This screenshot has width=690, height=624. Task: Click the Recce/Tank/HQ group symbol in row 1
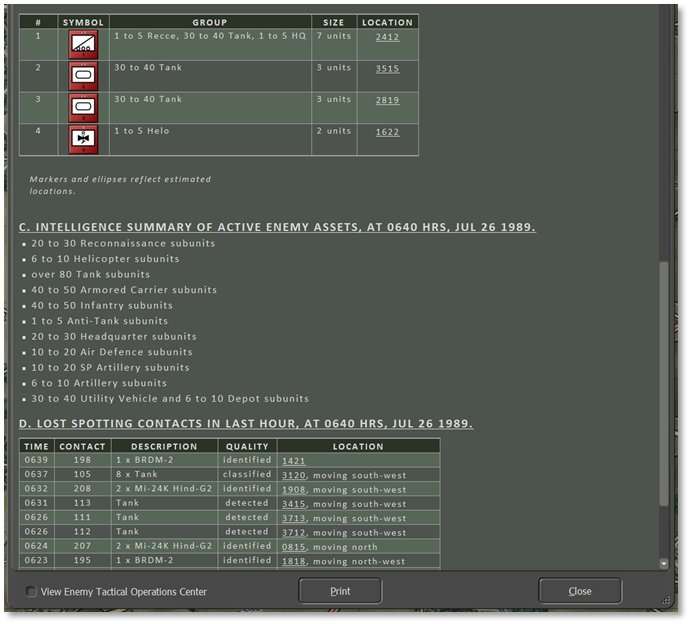83,44
